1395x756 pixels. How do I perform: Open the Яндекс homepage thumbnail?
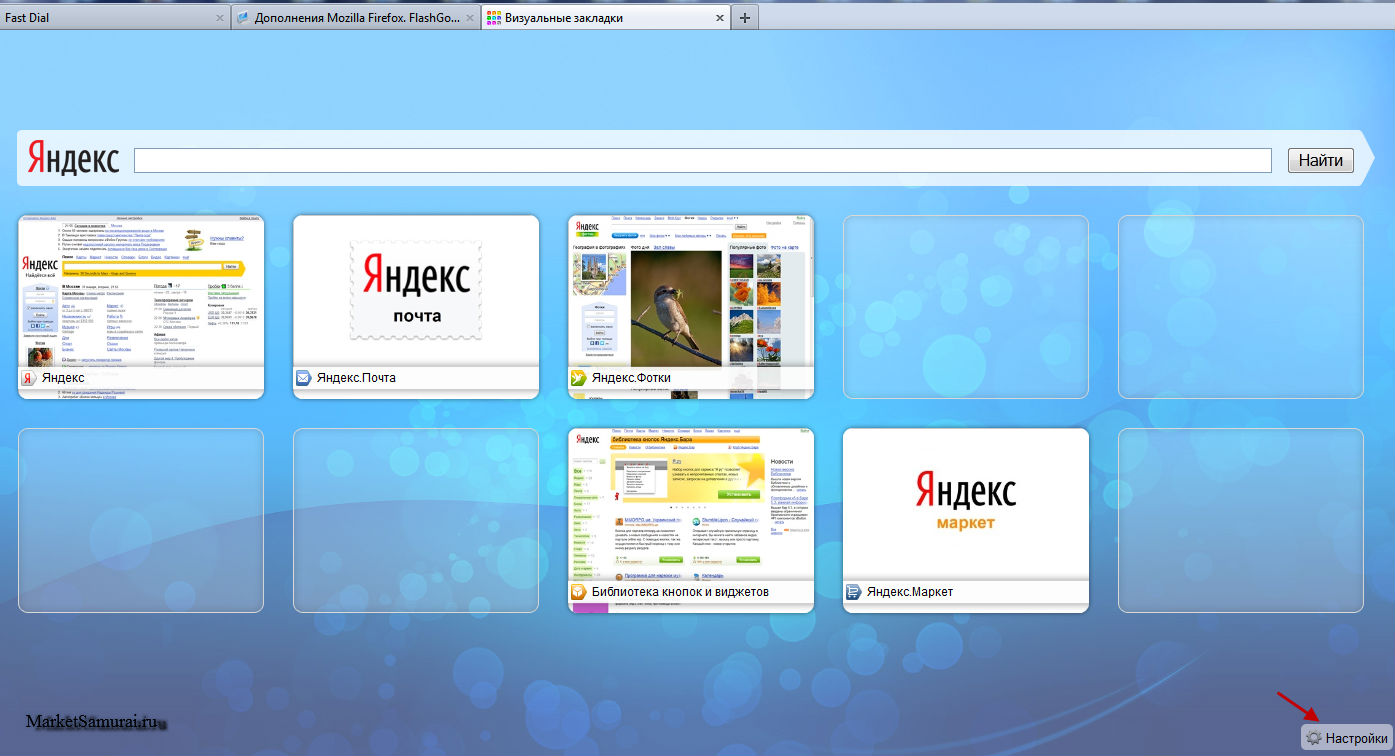coord(141,307)
